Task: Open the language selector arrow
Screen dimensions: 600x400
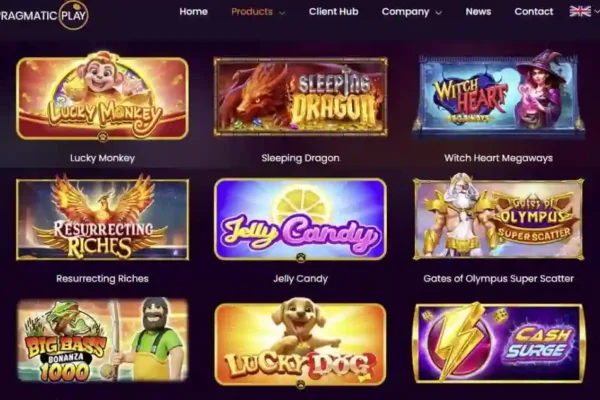Action: pyautogui.click(x=597, y=12)
